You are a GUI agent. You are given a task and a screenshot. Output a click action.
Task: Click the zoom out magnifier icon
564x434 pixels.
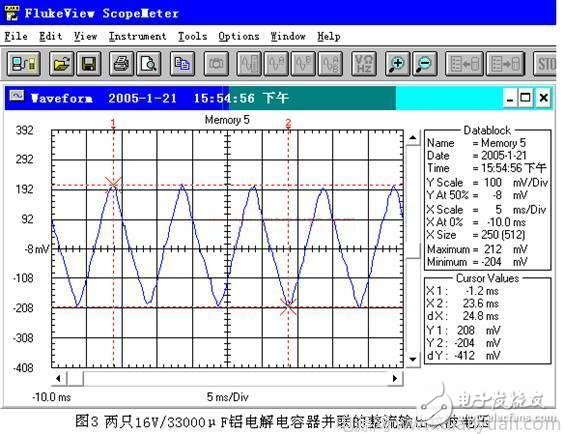pyautogui.click(x=424, y=64)
